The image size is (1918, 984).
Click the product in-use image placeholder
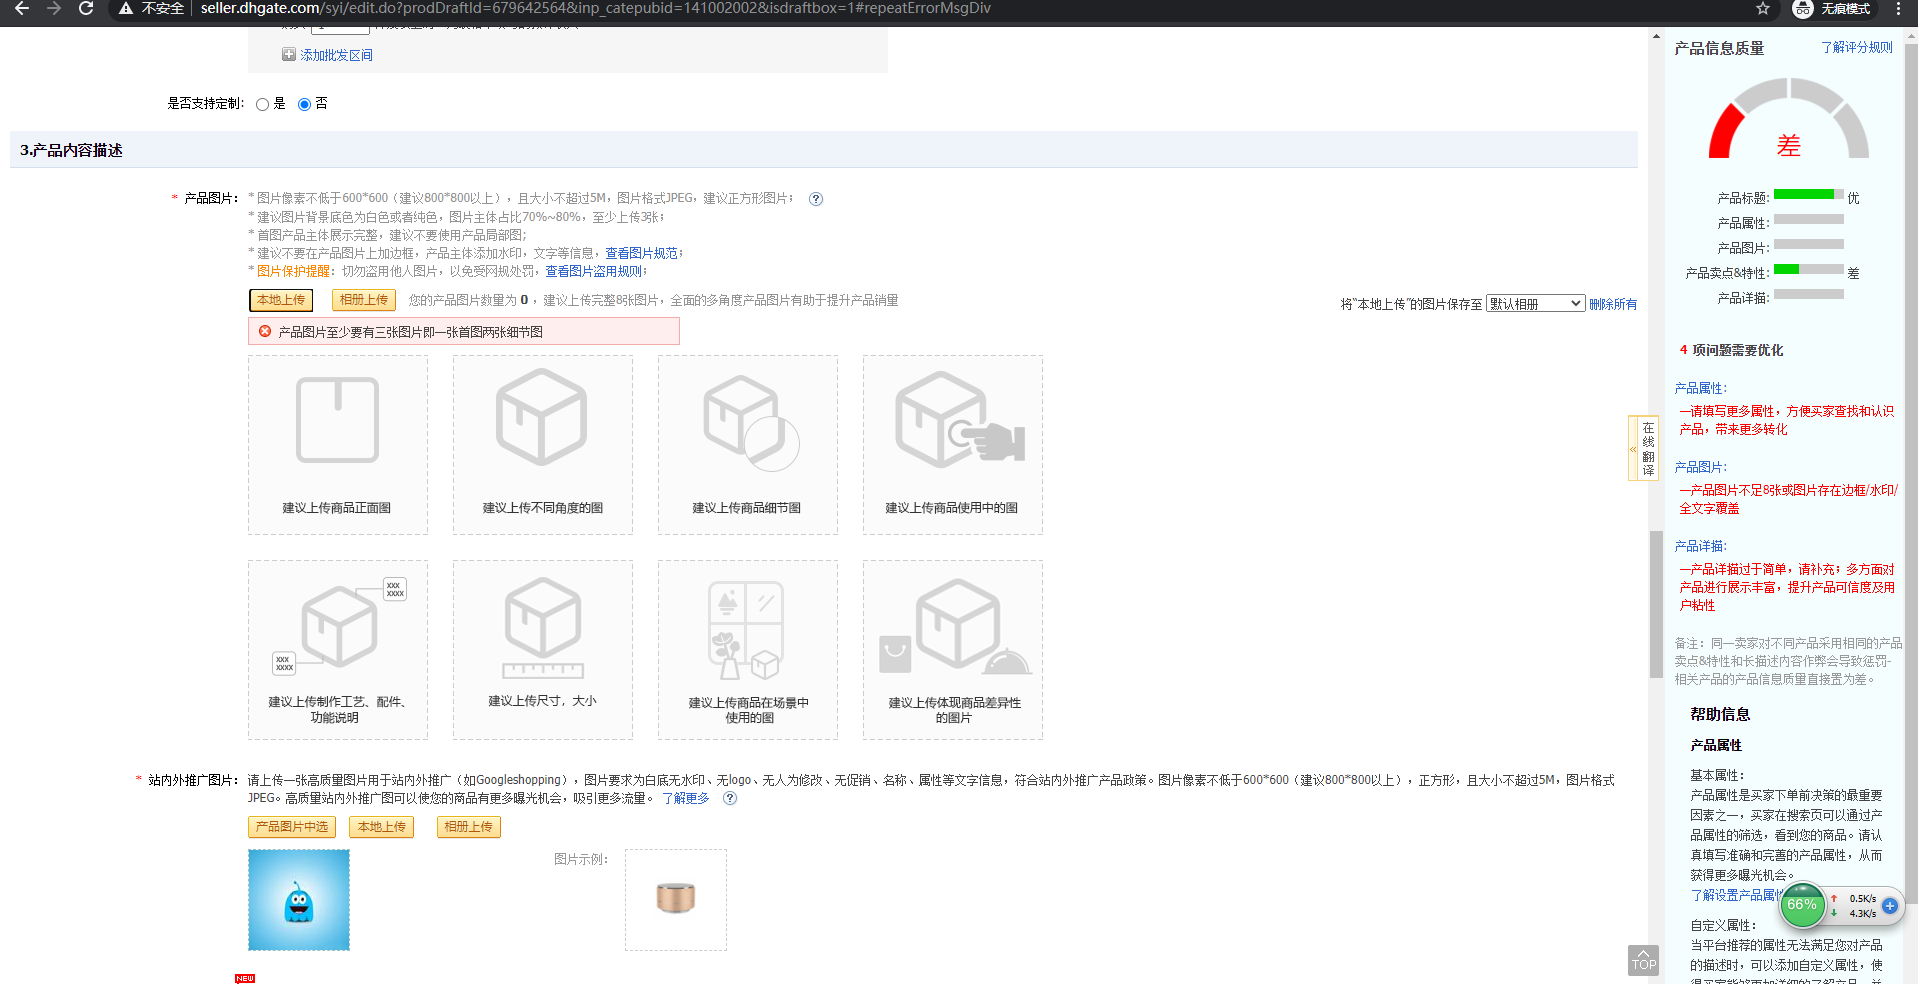tap(952, 444)
